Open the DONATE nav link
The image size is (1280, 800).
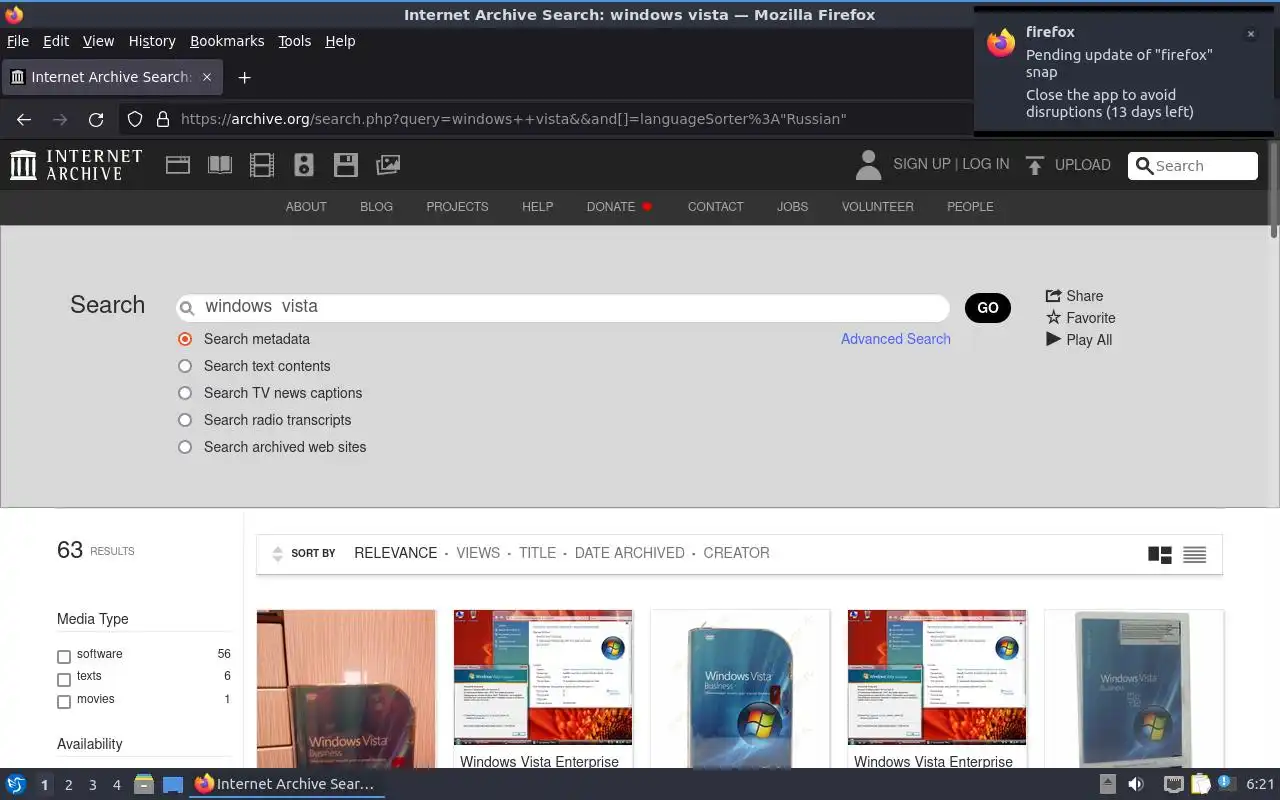pyautogui.click(x=619, y=207)
